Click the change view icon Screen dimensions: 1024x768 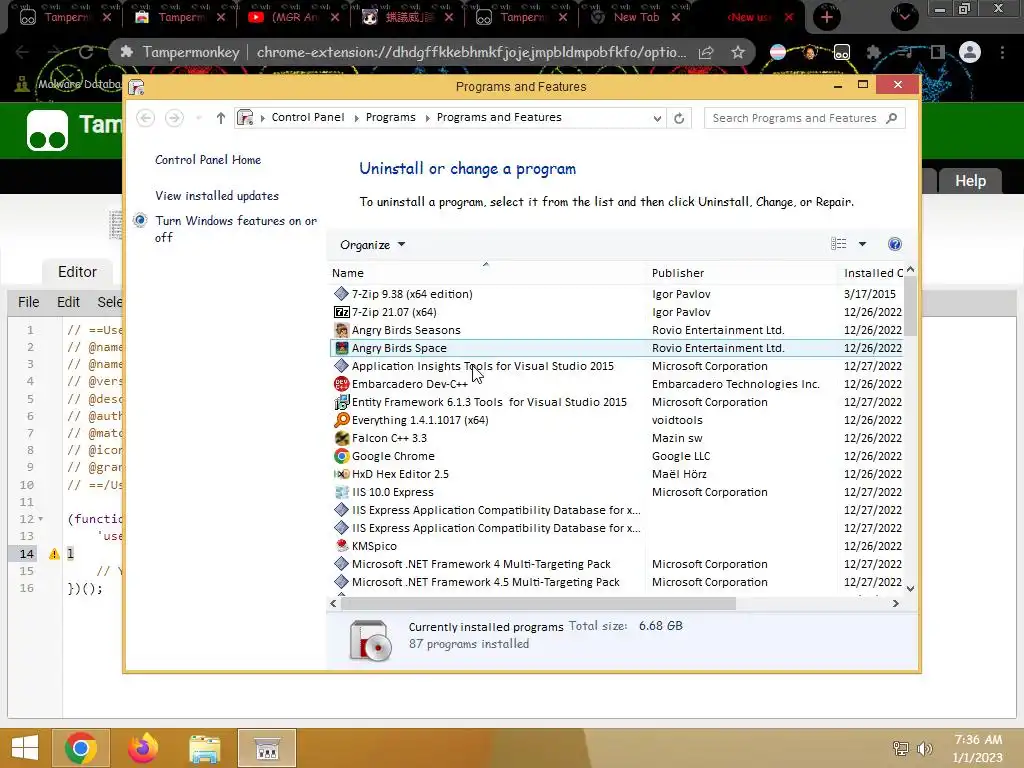[839, 244]
